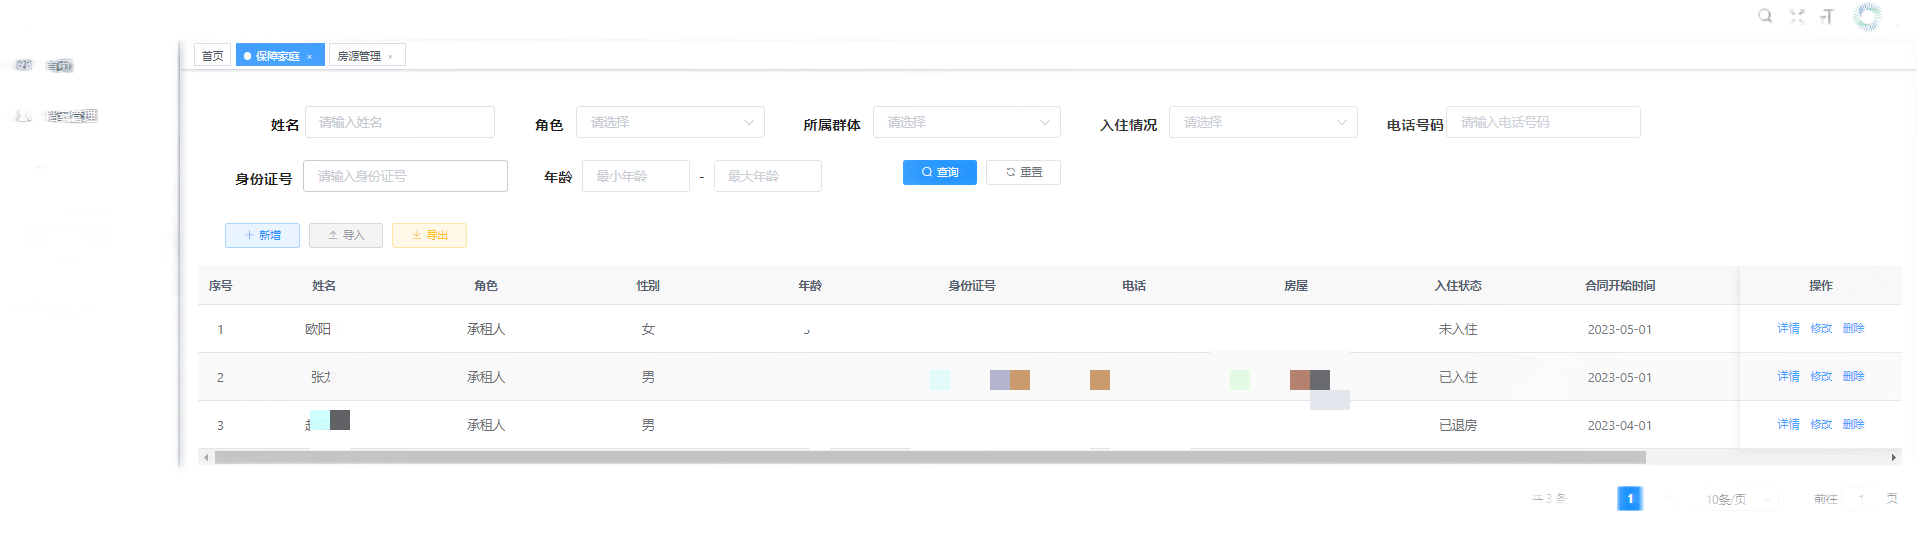Click the horizontal table scrollbar

[x=930, y=457]
